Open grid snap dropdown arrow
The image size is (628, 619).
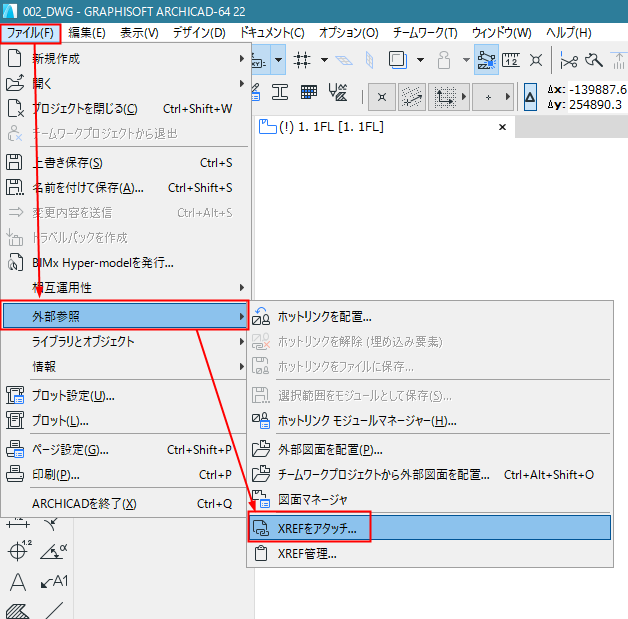[324, 60]
